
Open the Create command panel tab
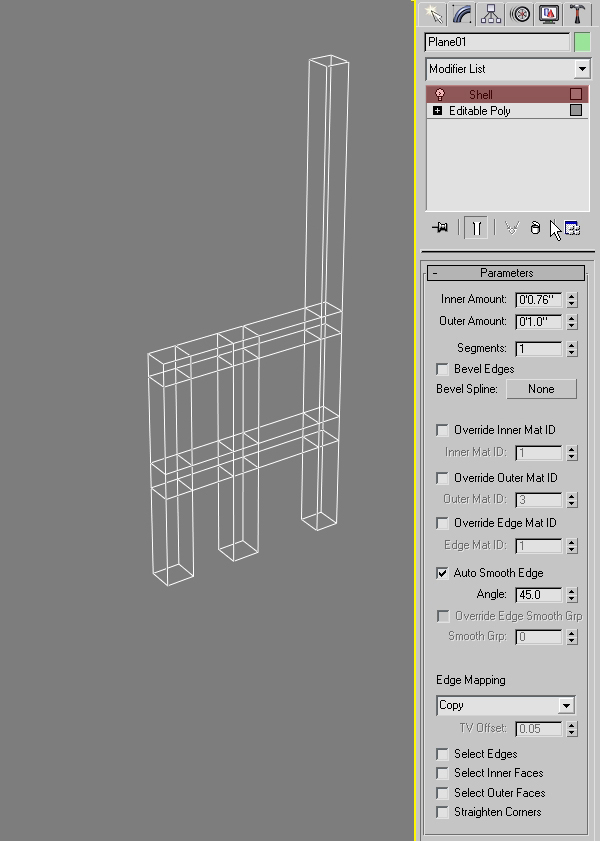click(433, 13)
